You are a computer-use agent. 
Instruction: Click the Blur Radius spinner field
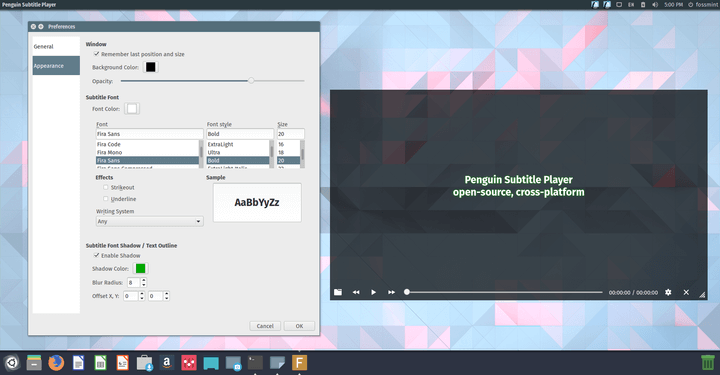click(134, 283)
